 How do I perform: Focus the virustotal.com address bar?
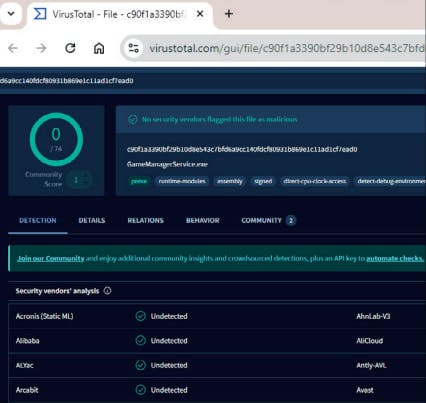pos(286,48)
